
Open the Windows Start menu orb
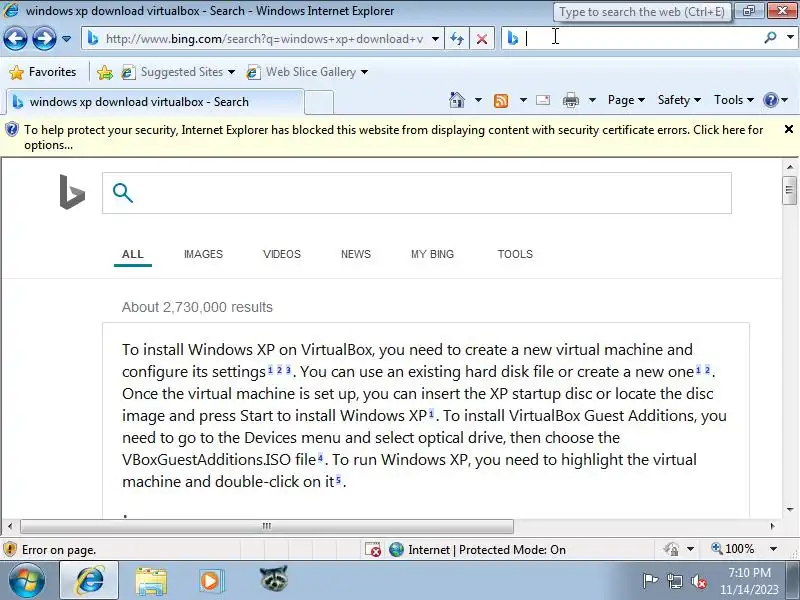(x=27, y=581)
